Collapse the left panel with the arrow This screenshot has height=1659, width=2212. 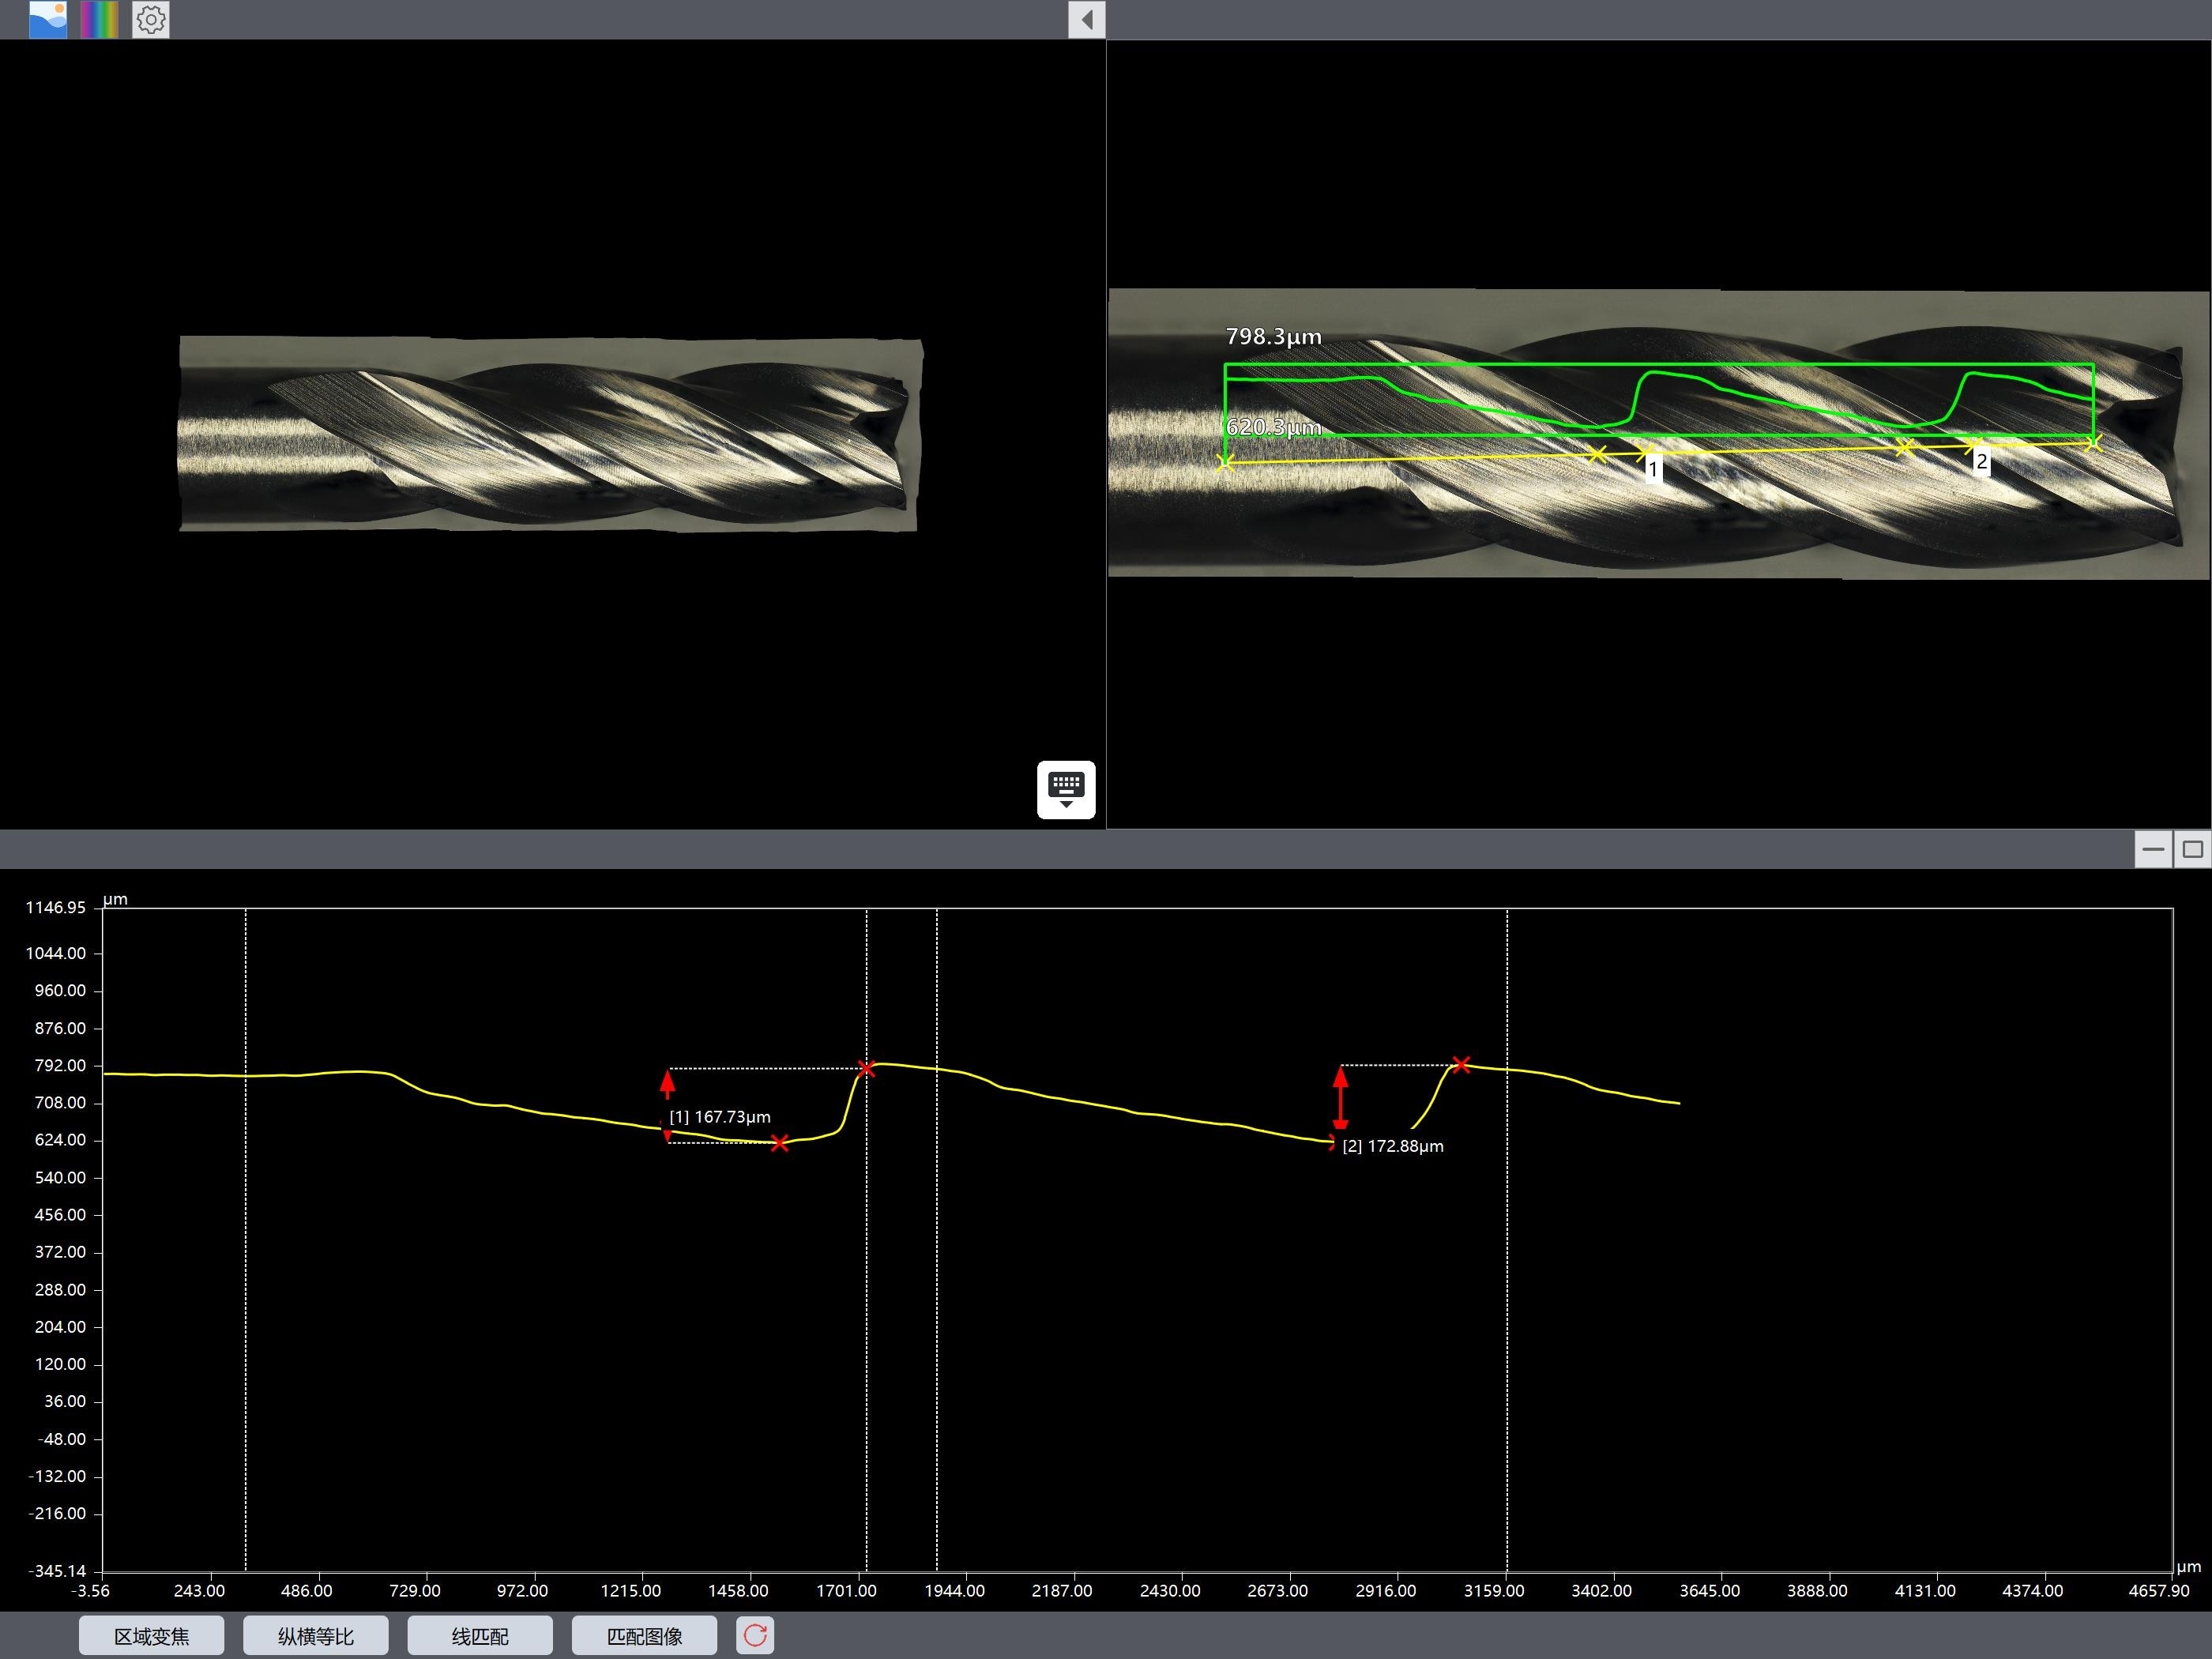1086,19
